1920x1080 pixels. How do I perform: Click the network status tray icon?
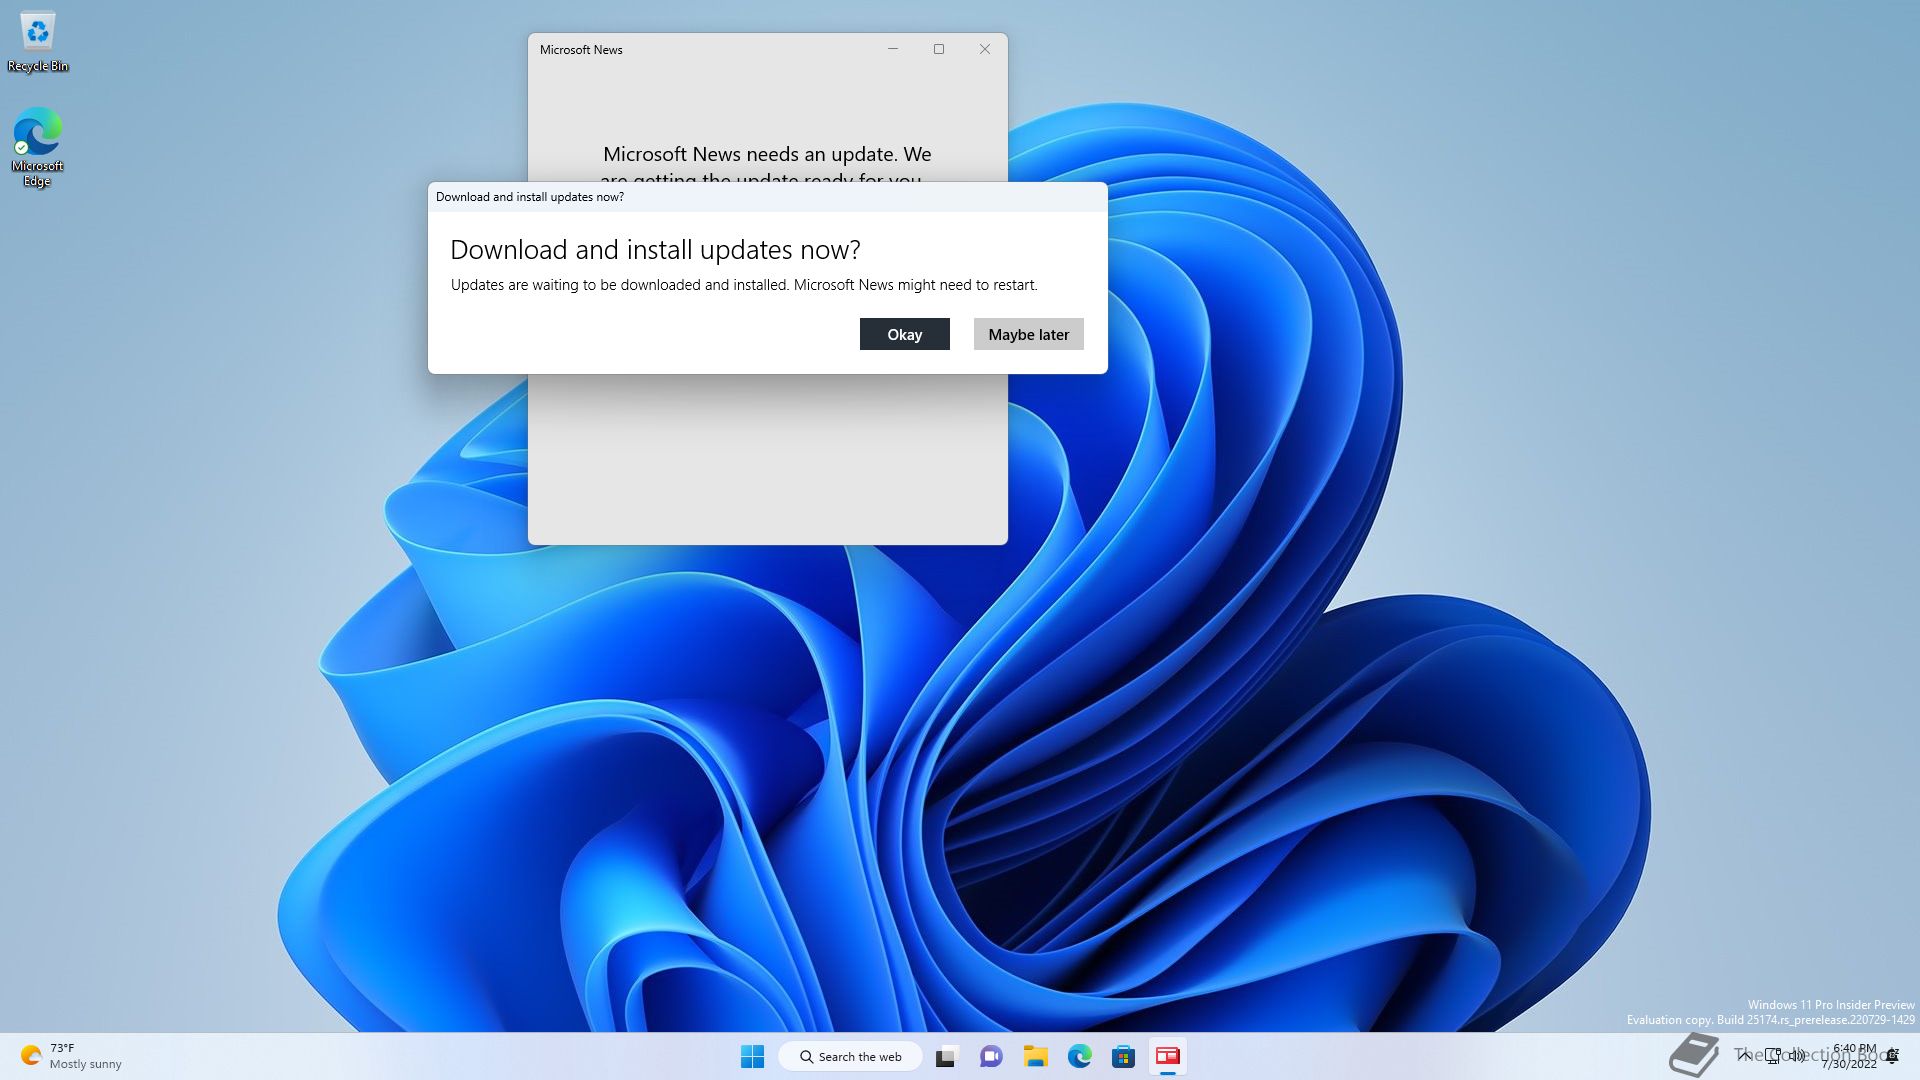point(1773,1055)
